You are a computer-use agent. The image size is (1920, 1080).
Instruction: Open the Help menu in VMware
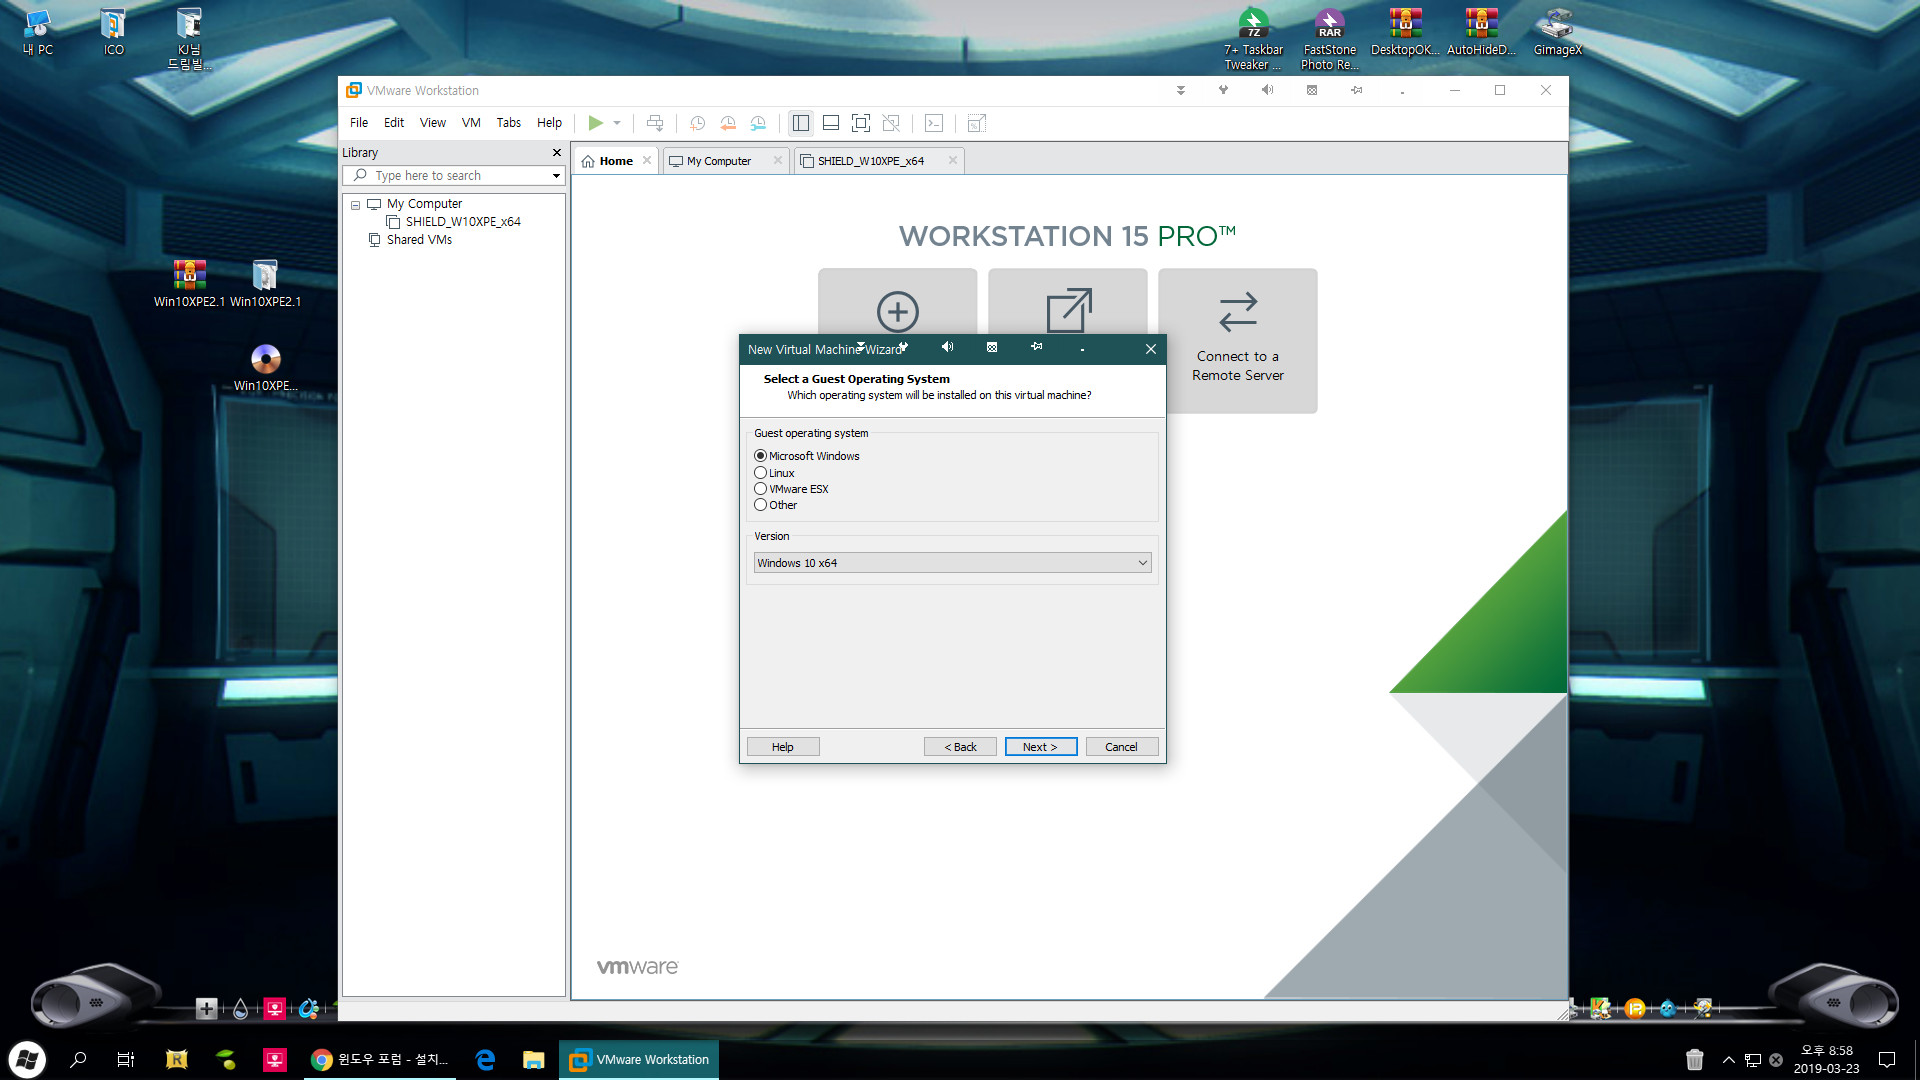click(549, 123)
